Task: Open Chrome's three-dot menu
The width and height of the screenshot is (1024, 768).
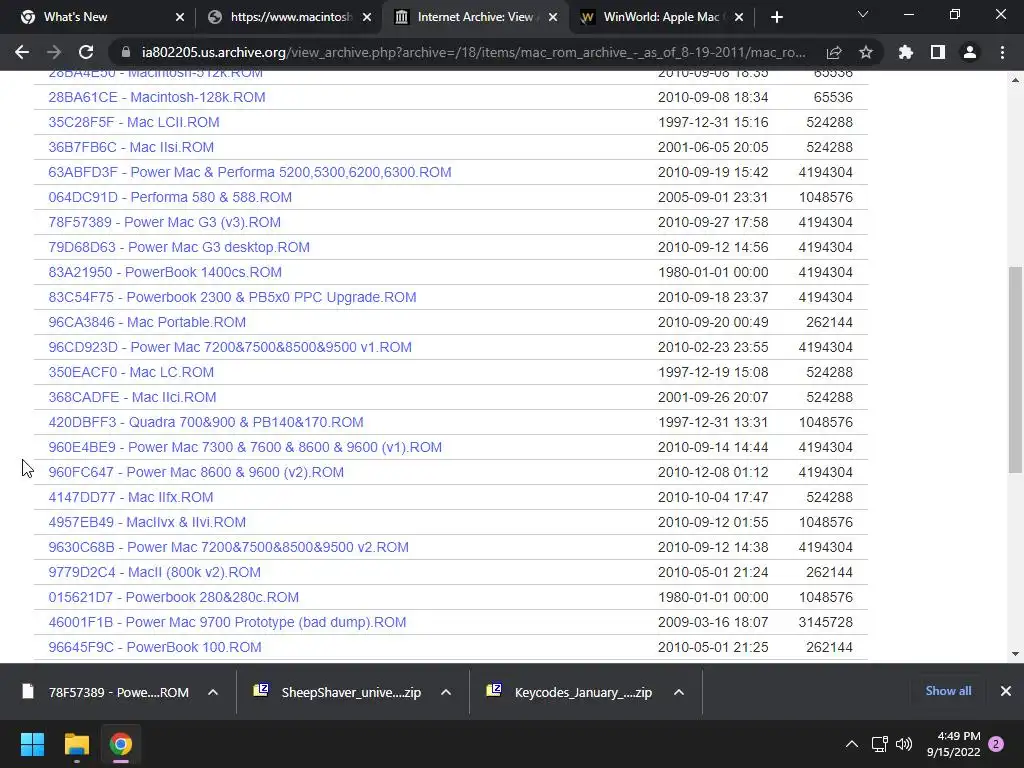Action: [1002, 52]
